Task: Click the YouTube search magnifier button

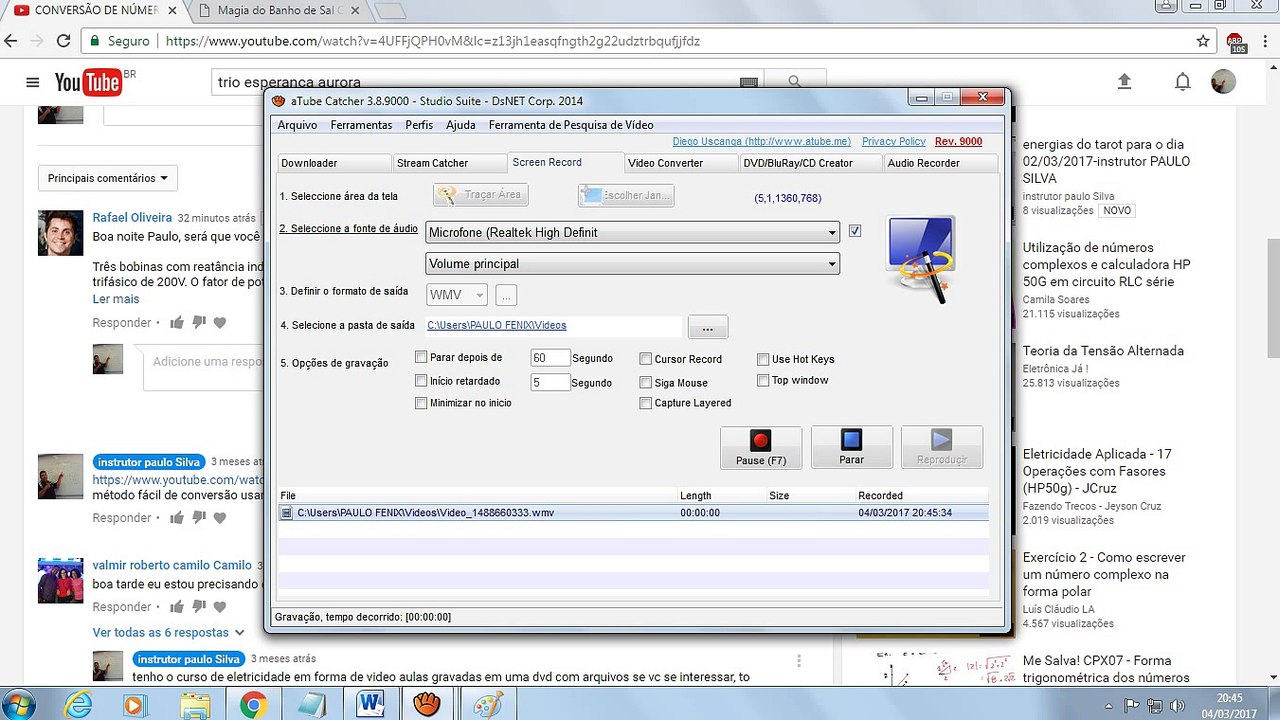Action: coord(795,82)
